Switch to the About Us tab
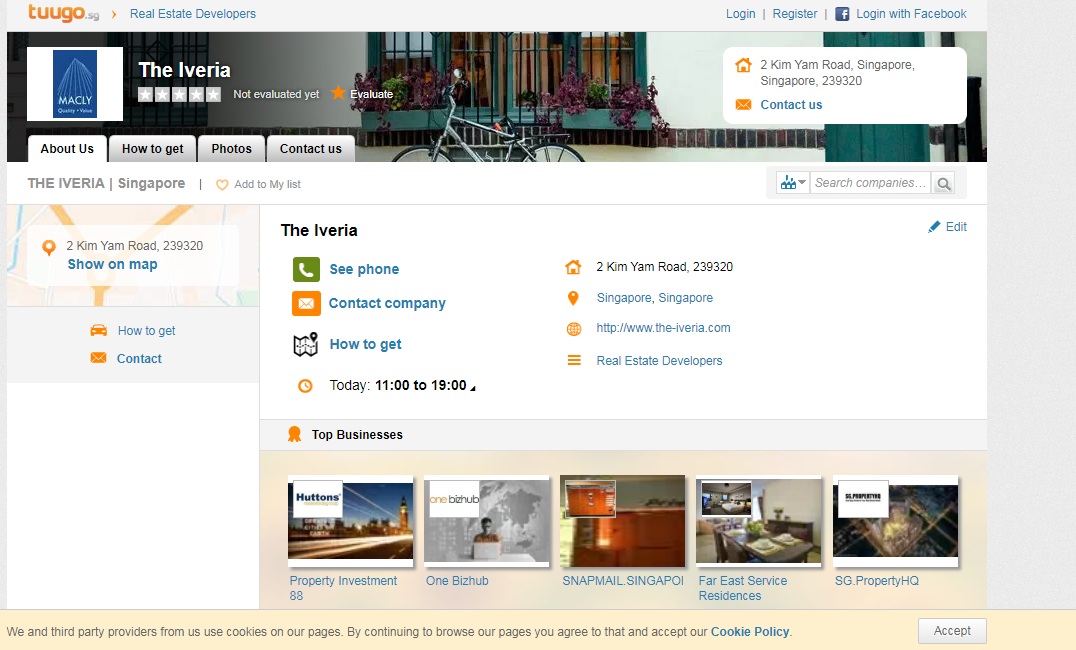Screen dimensions: 1076x650 pyautogui.click(x=67, y=148)
